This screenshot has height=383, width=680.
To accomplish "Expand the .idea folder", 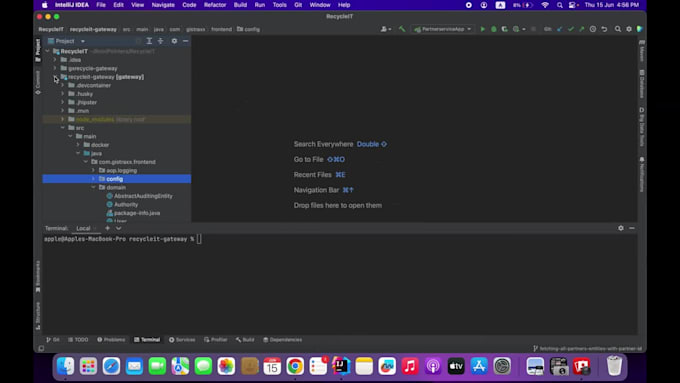I will tap(55, 60).
